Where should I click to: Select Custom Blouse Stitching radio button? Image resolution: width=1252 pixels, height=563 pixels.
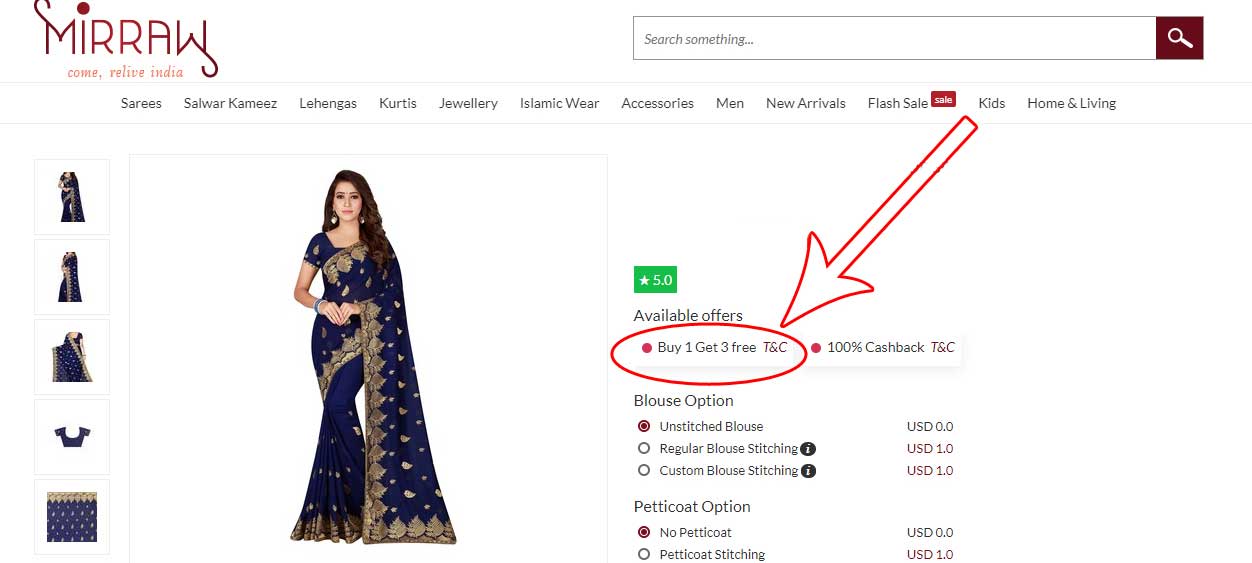click(x=644, y=470)
